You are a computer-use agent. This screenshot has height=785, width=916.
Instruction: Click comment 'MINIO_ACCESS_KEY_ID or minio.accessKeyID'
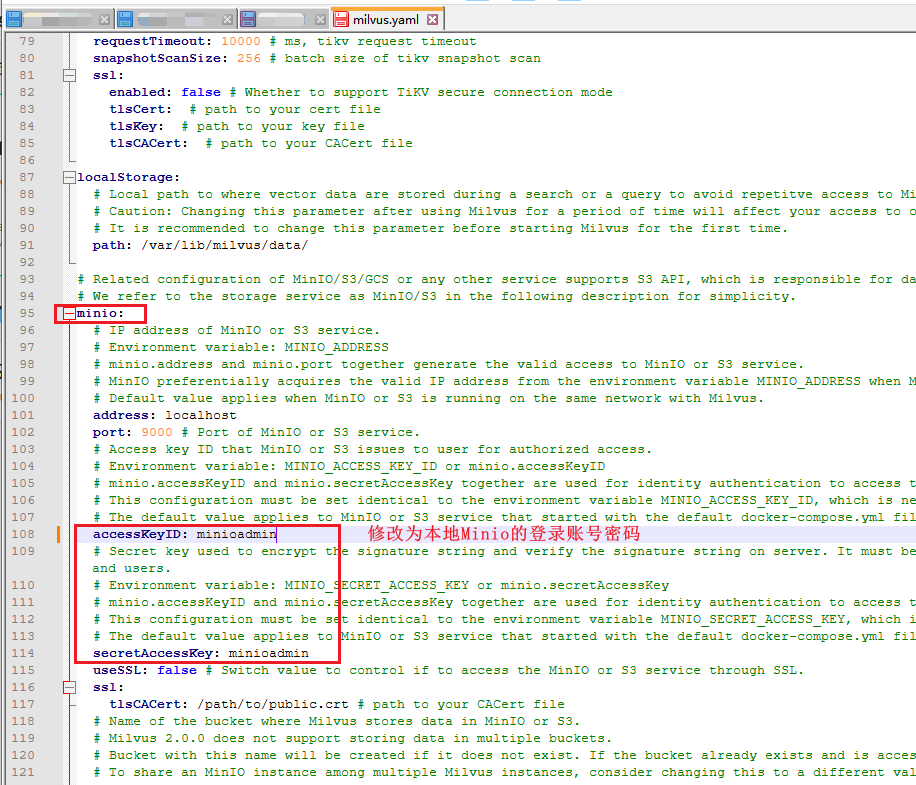445,466
